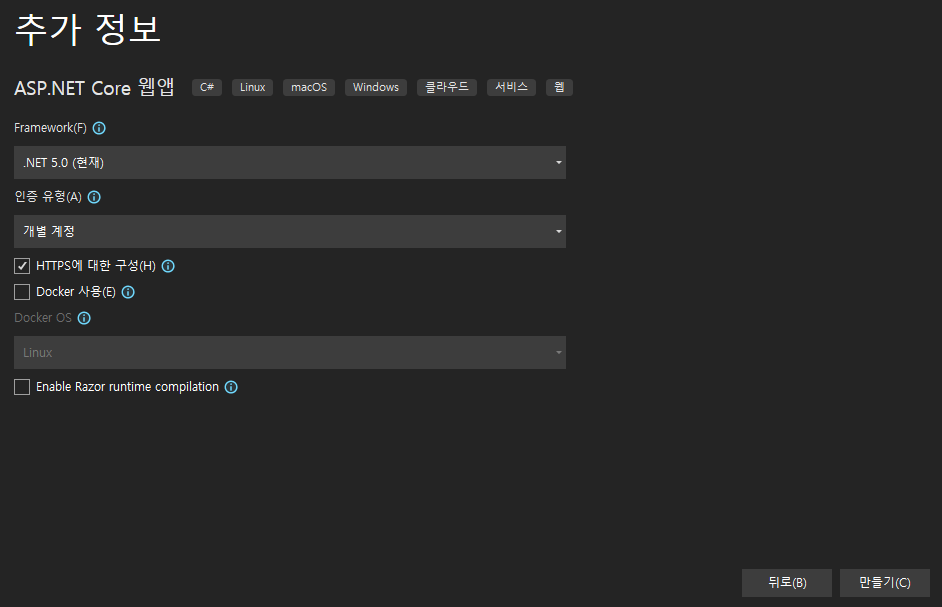Viewport: 942px width, 607px height.
Task: Click the ASP.NET Core 웹앱 template title
Action: [x=94, y=88]
